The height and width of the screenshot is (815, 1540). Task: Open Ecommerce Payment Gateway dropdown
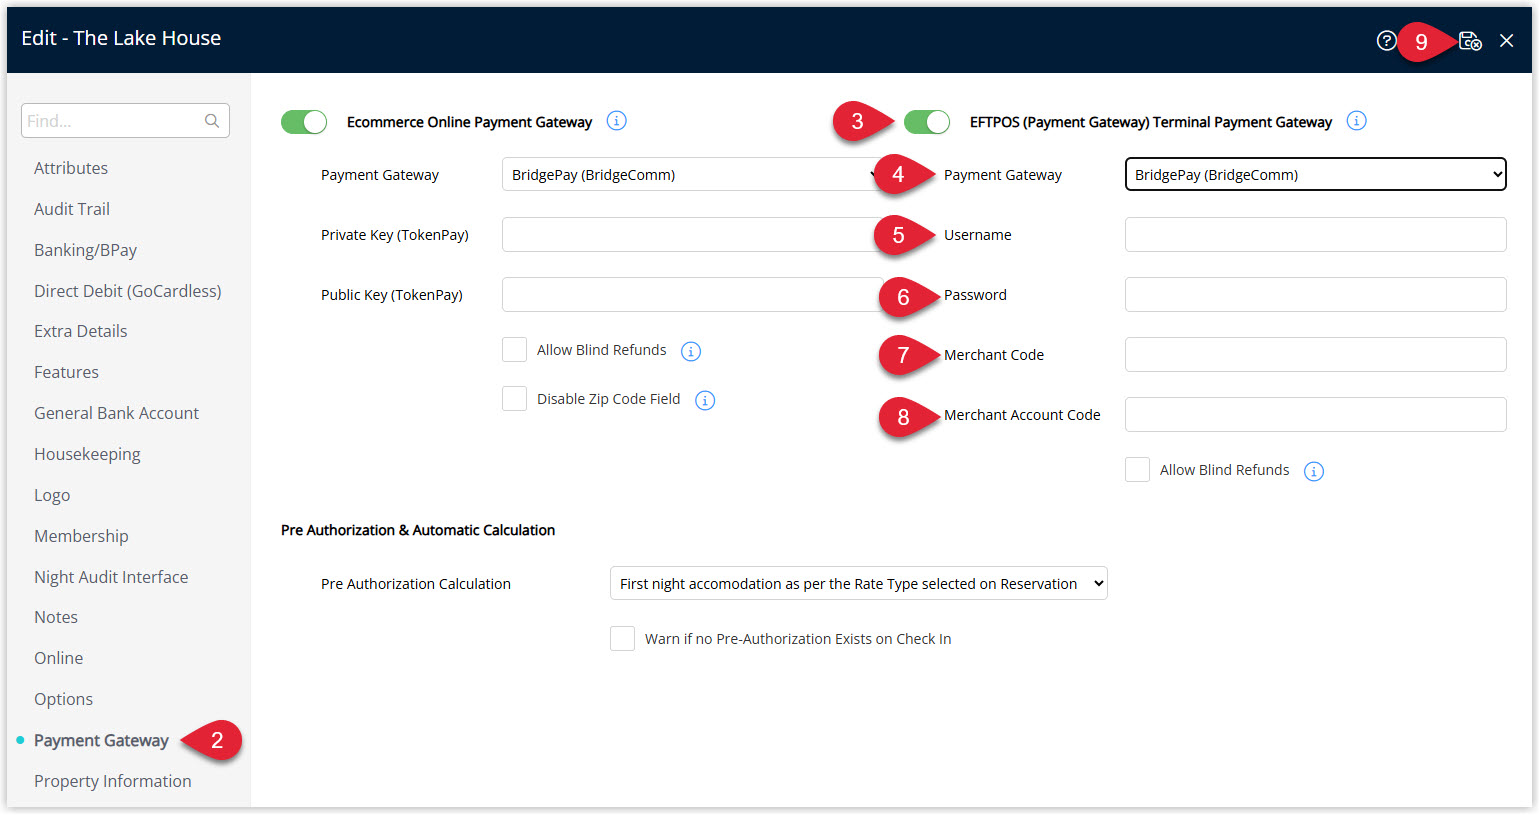[x=692, y=174]
